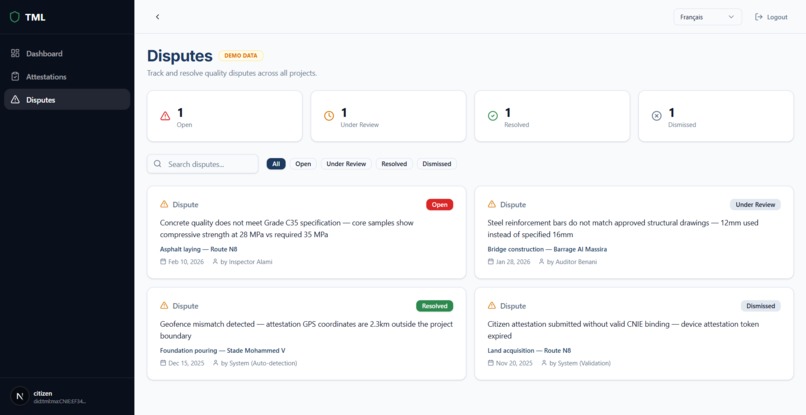Click the Attestations clipboard icon
Viewport: 806px width, 415px height.
coord(15,77)
